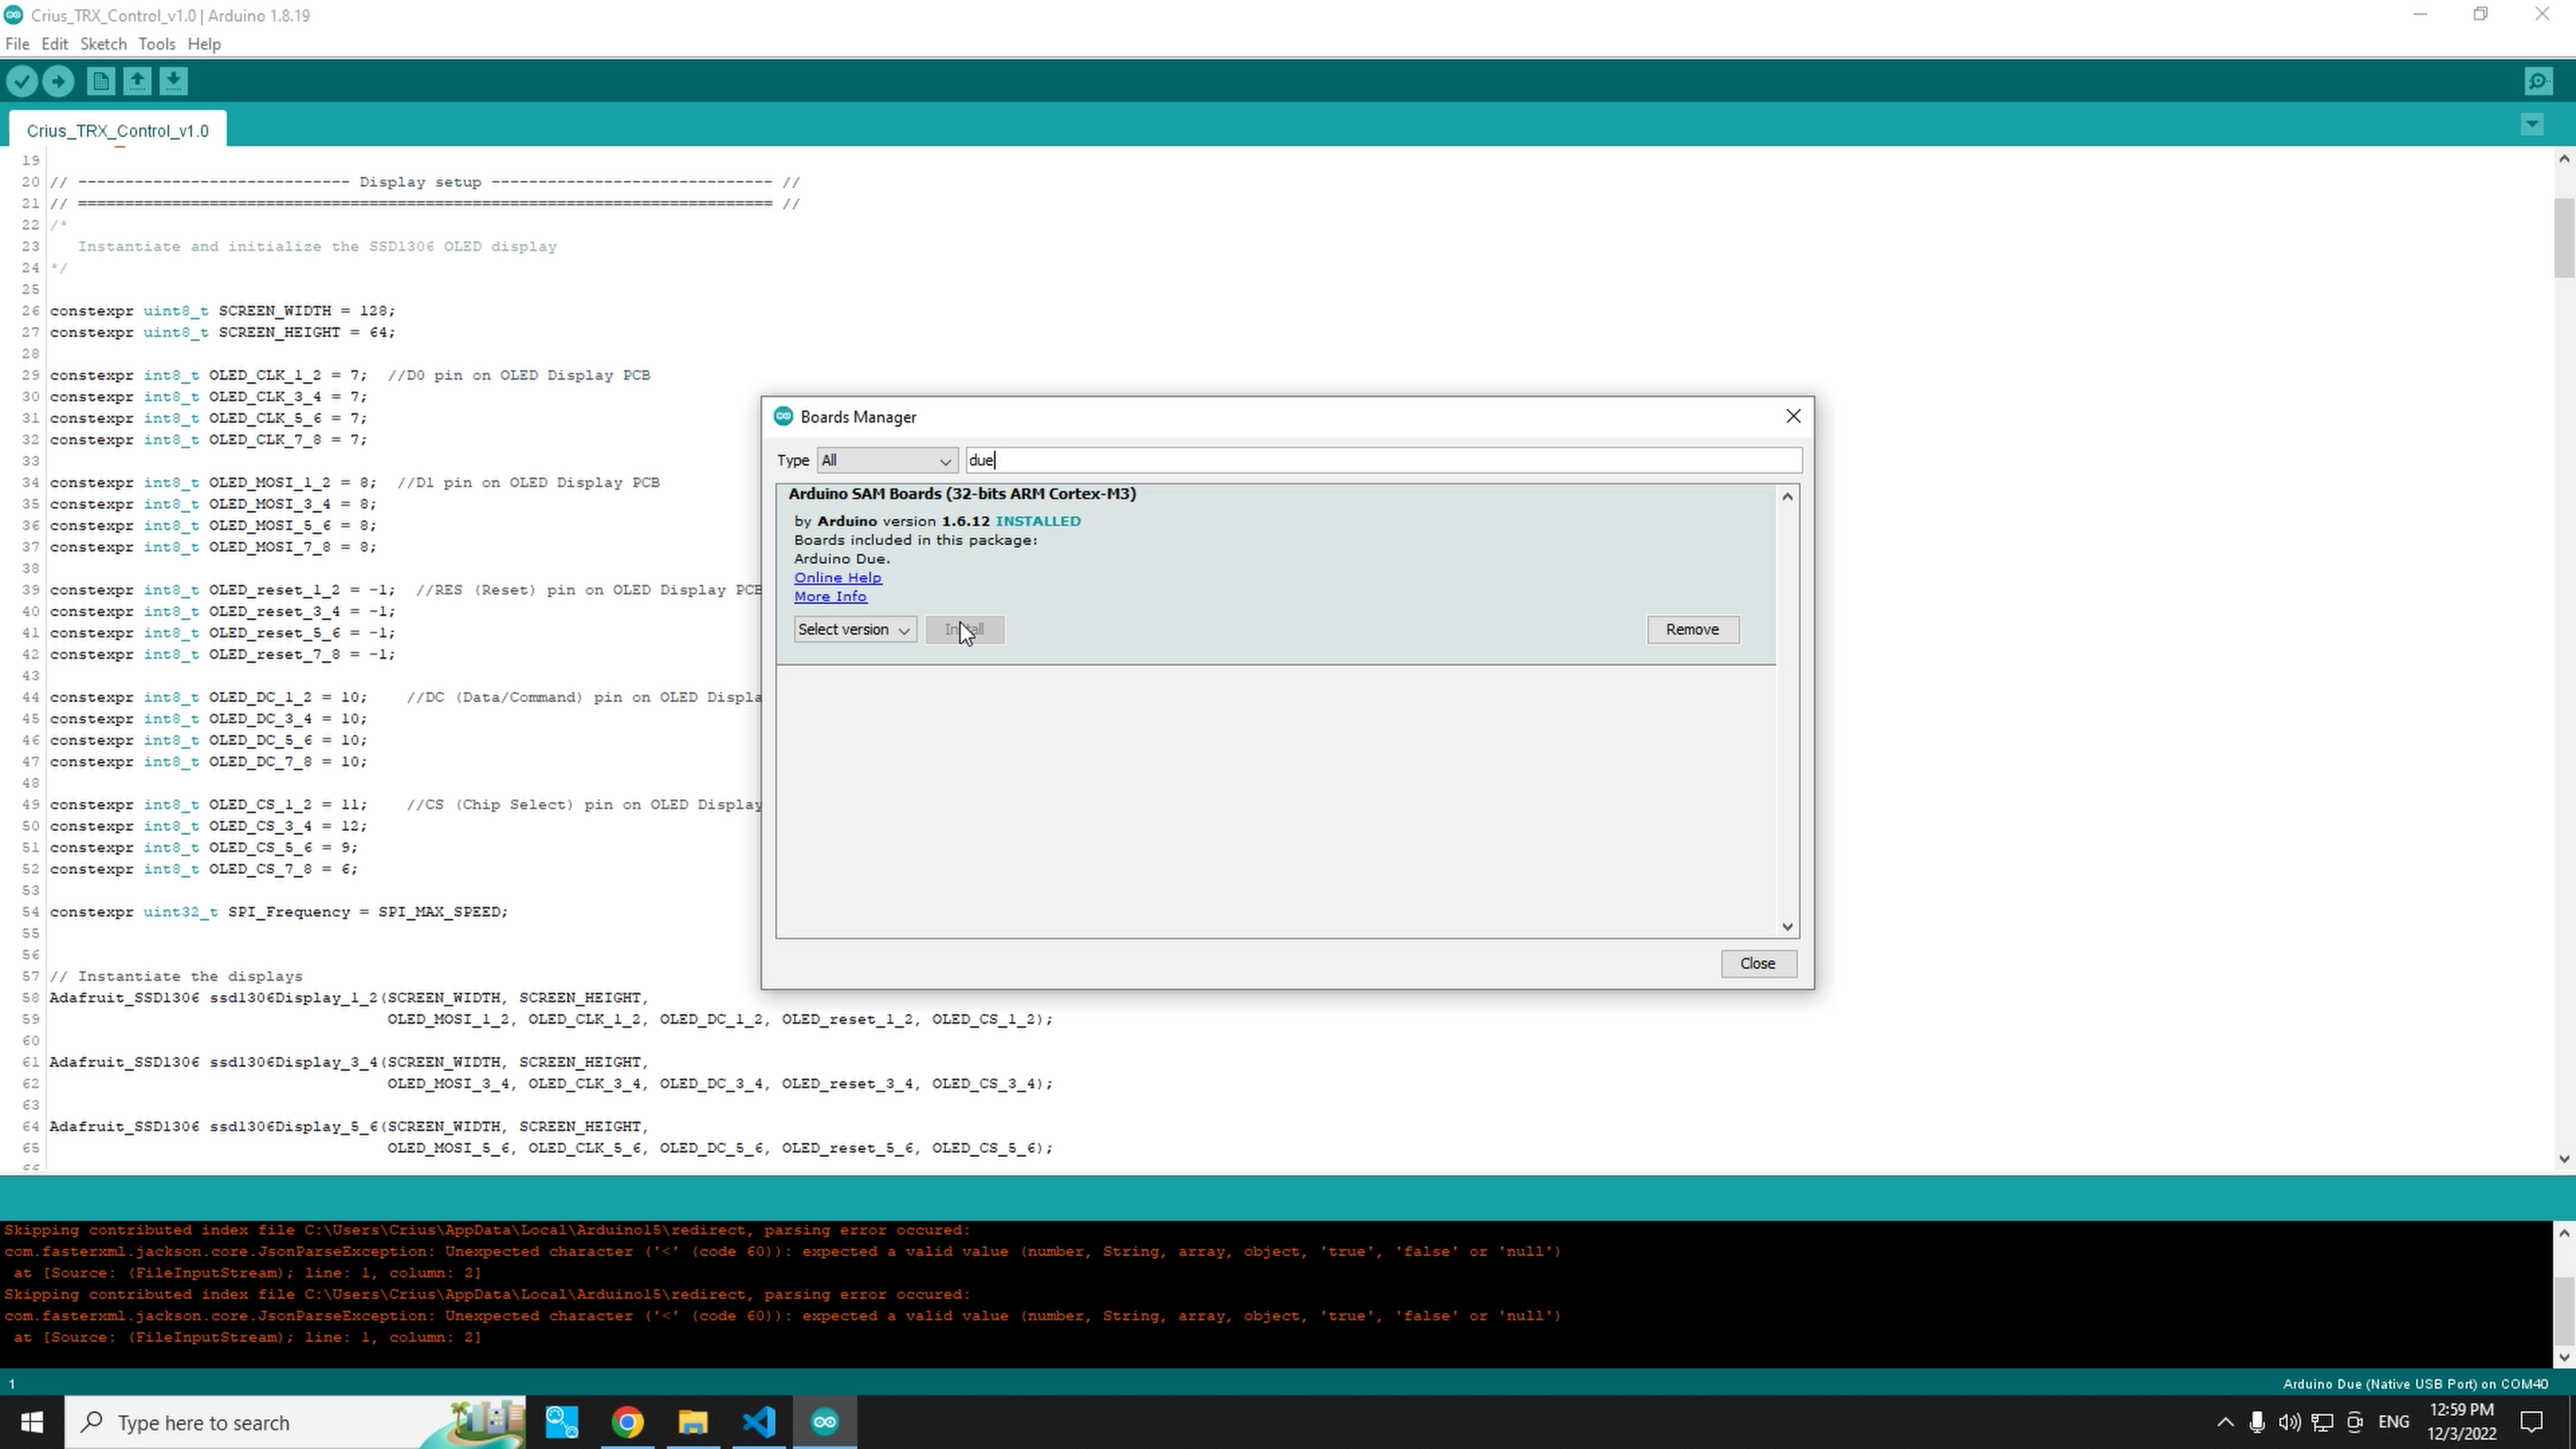Open Visual Studio Code from the taskbar
The width and height of the screenshot is (2576, 1449).
[x=759, y=1422]
